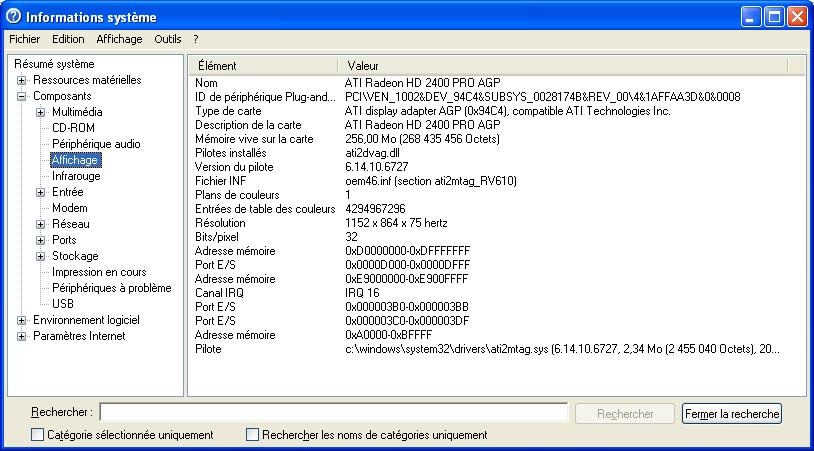This screenshot has width=814, height=451.
Task: Click value 1152 x 864 x 75 hertz
Action: click(x=396, y=223)
